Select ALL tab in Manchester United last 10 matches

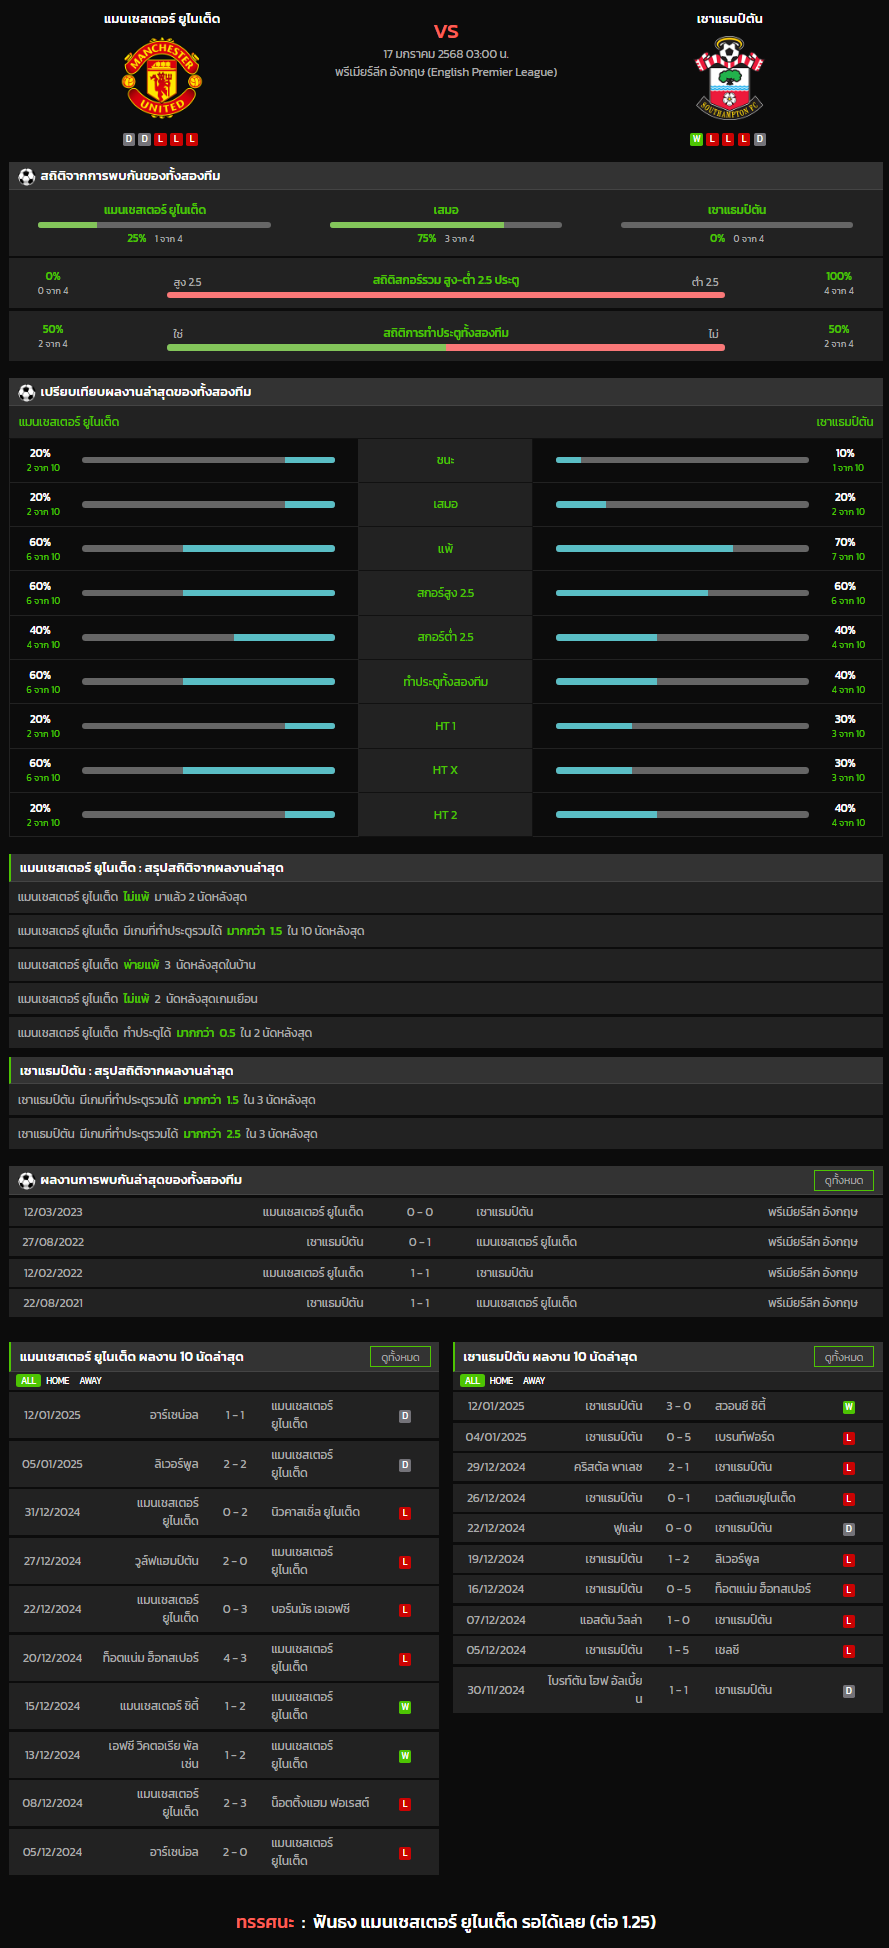click(x=28, y=1381)
